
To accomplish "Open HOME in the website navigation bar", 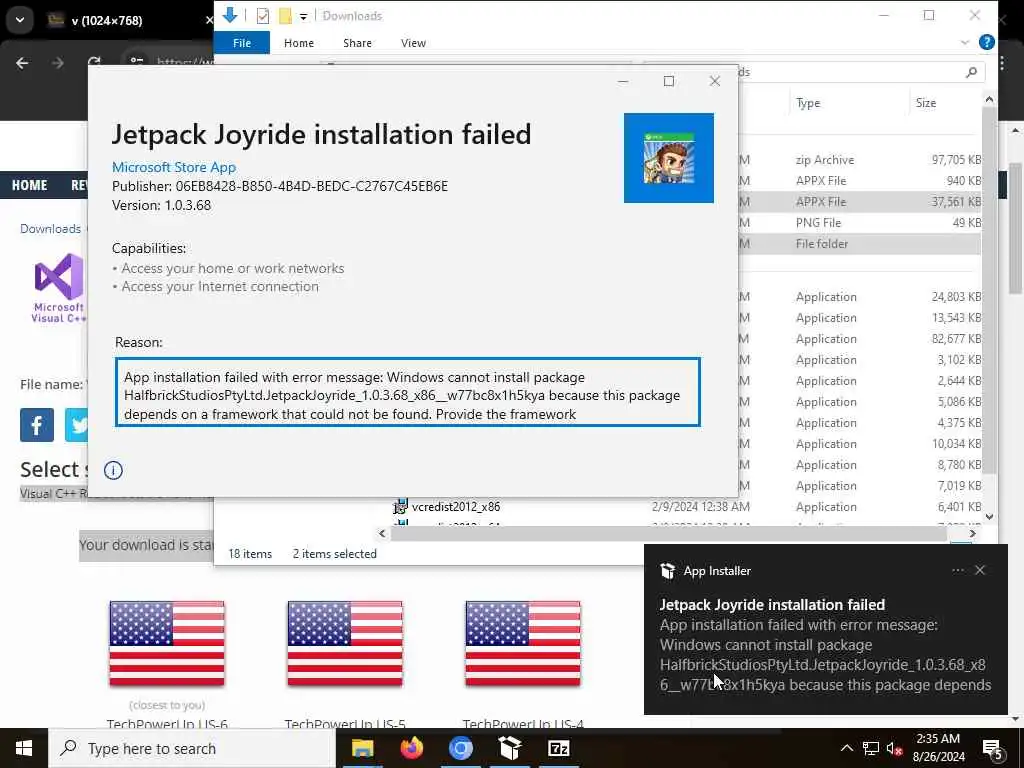I will point(29,185).
